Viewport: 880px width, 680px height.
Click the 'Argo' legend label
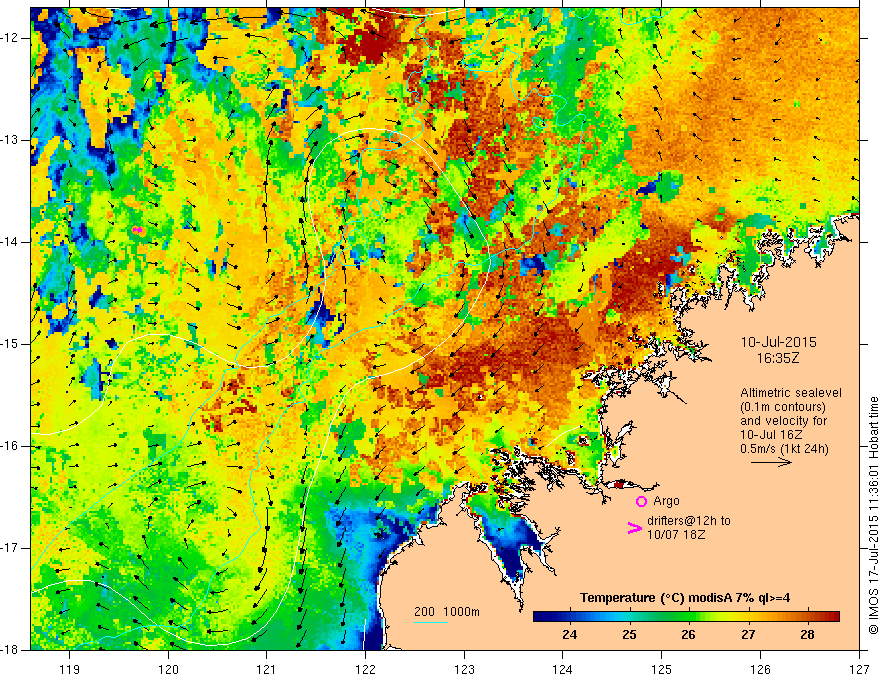pos(666,501)
